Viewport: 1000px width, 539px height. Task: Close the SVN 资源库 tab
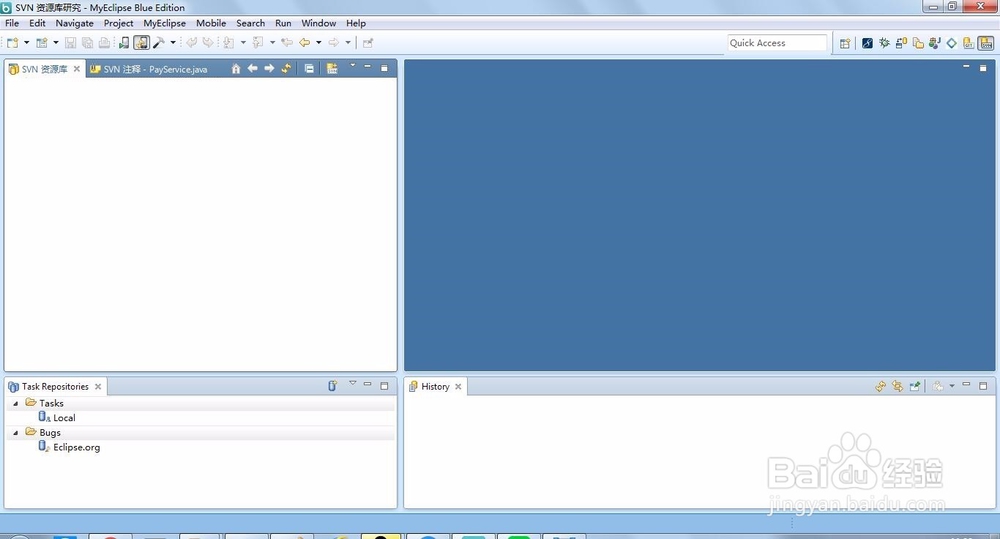pos(77,68)
